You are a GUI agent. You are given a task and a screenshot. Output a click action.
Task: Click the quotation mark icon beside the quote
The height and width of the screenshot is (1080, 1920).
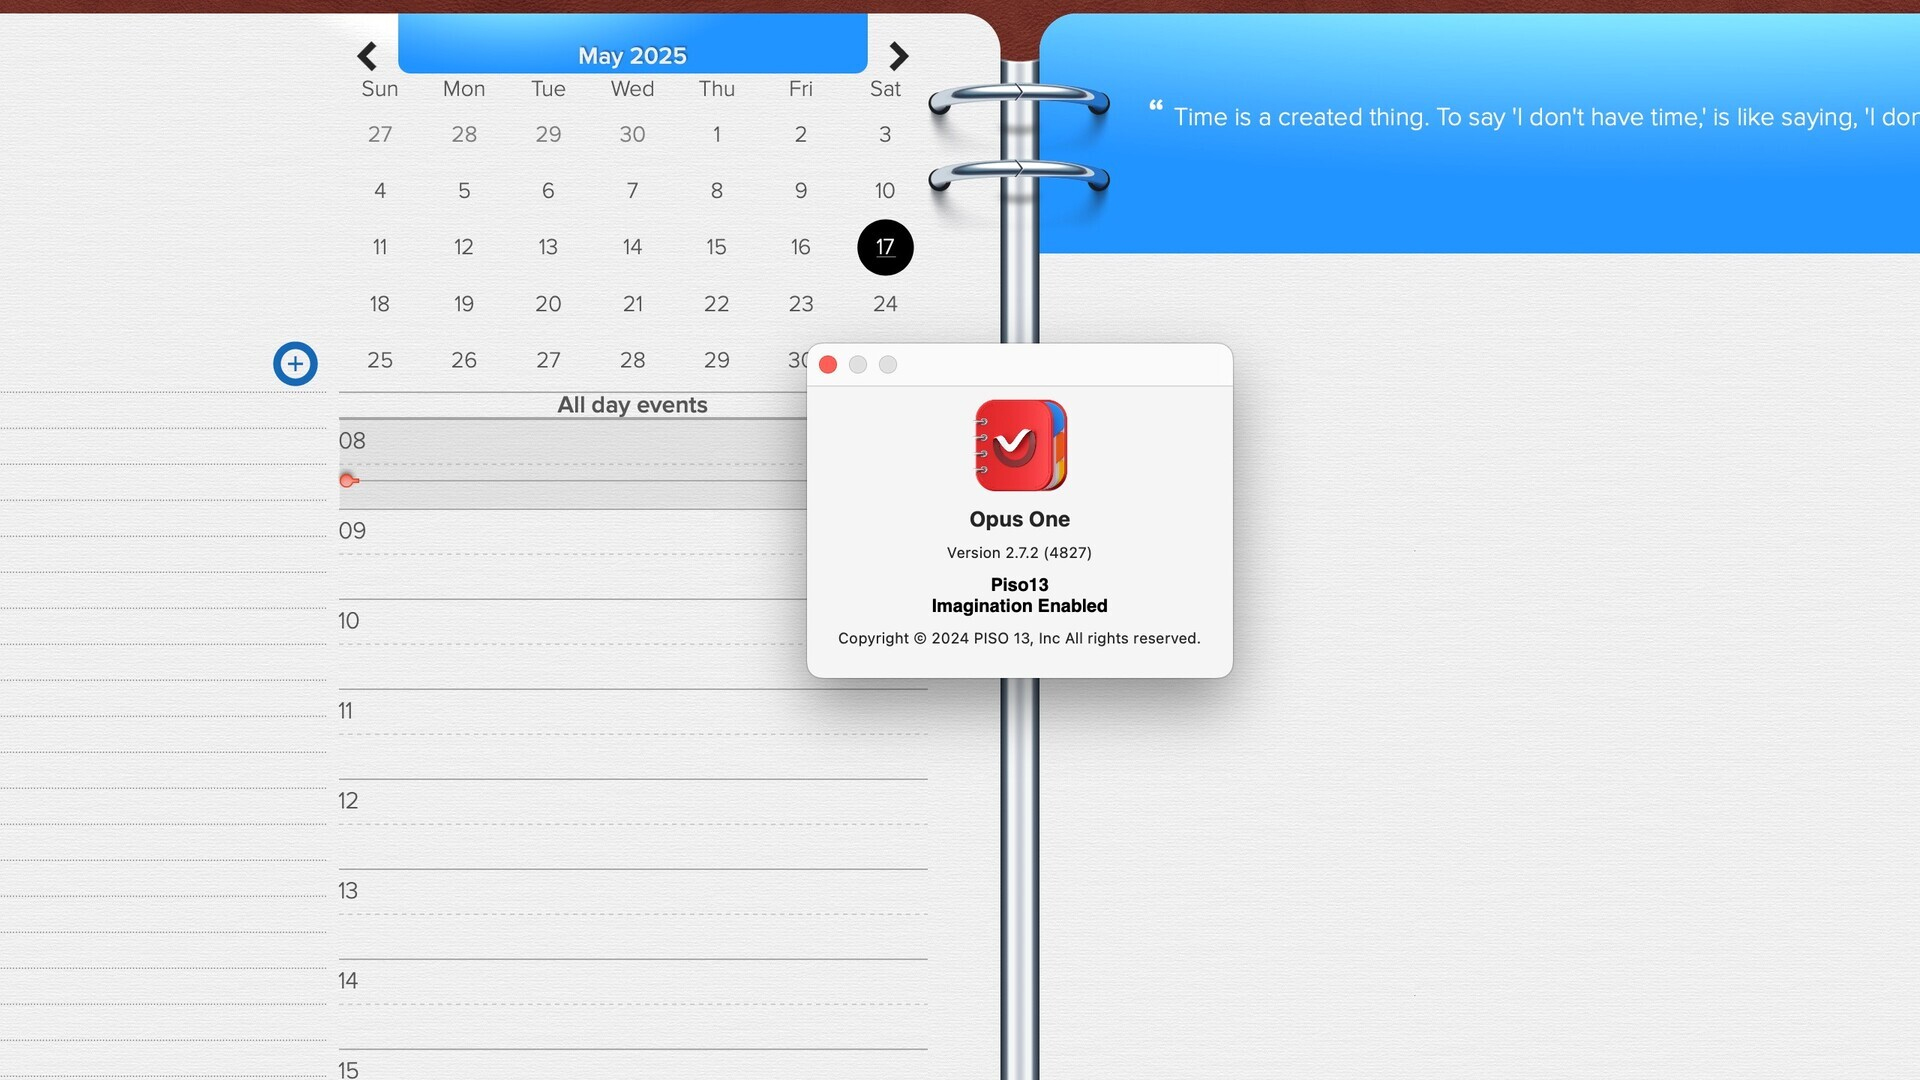[1155, 107]
